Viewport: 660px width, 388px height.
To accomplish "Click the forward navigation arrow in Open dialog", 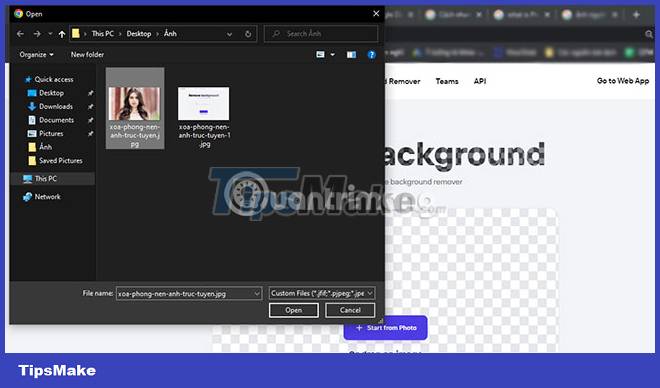I will (x=37, y=34).
